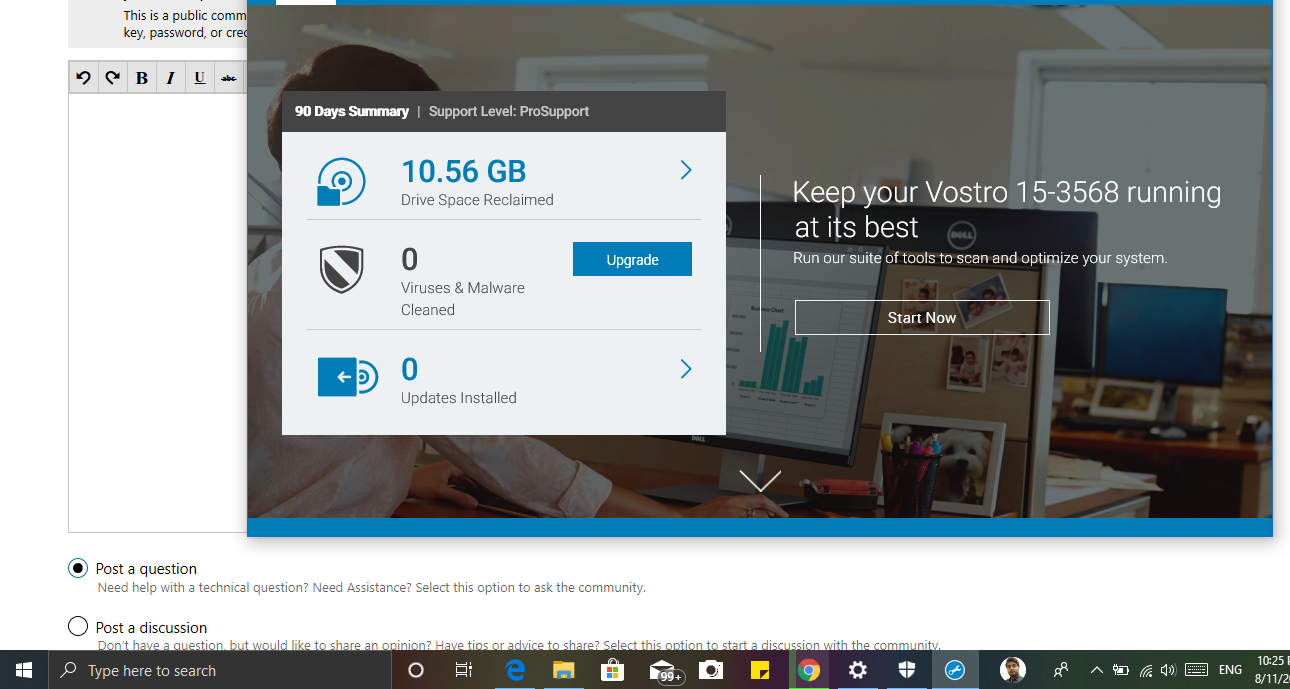This screenshot has height=689, width=1290.
Task: Click the ENG language indicator
Action: [x=1231, y=670]
